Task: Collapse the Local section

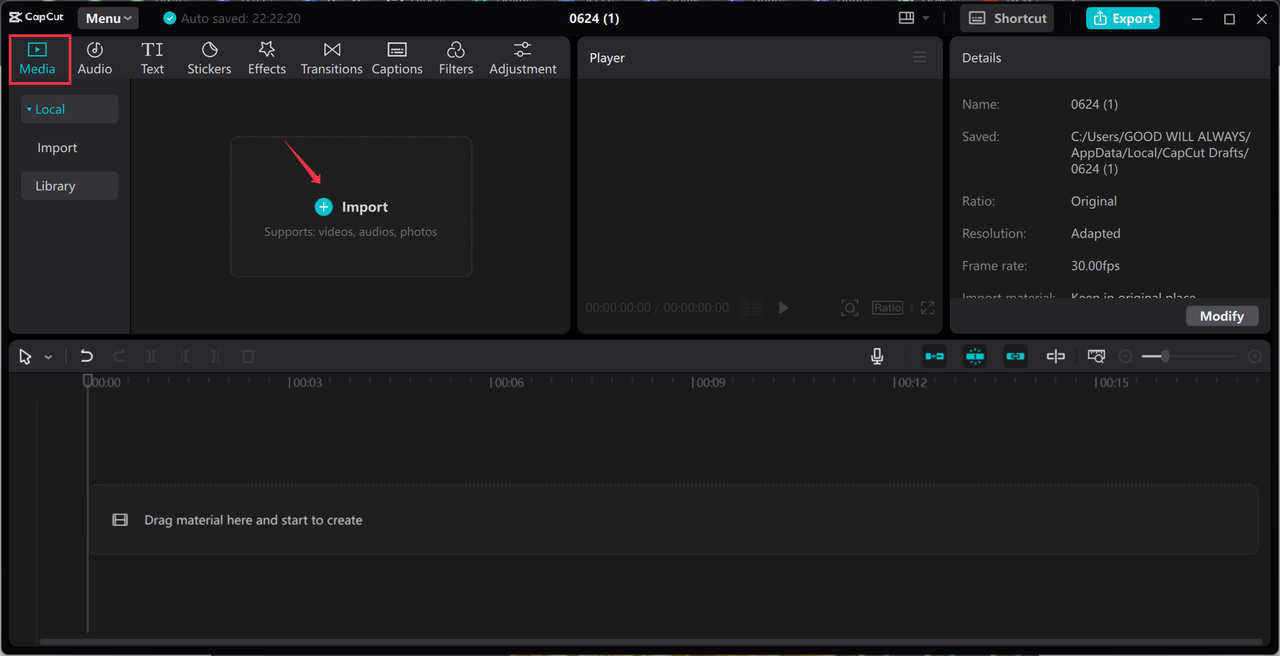Action: (69, 109)
